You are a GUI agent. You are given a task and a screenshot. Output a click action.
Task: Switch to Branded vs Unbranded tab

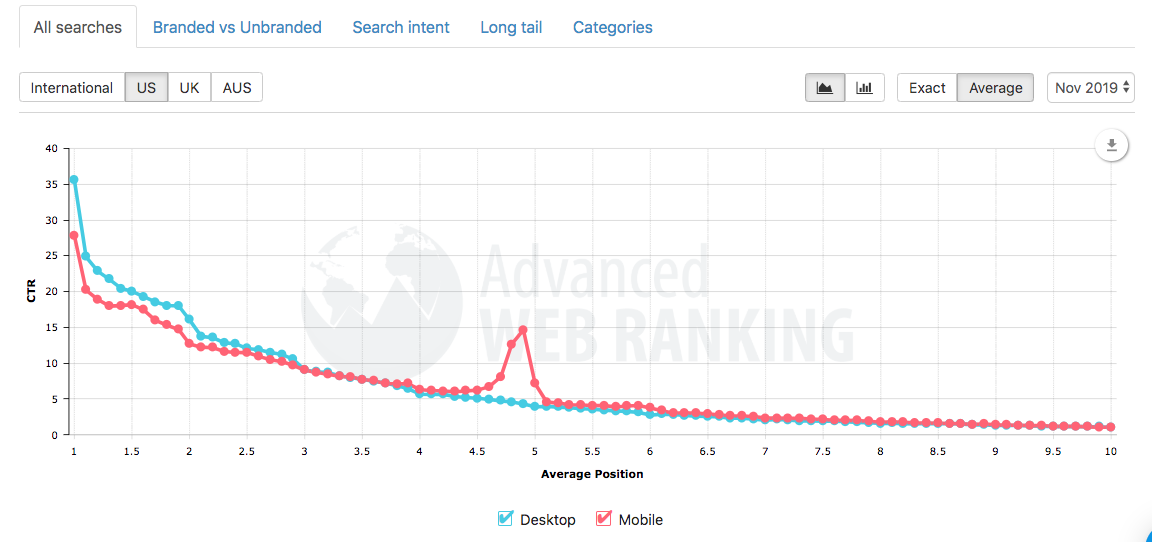[x=237, y=27]
